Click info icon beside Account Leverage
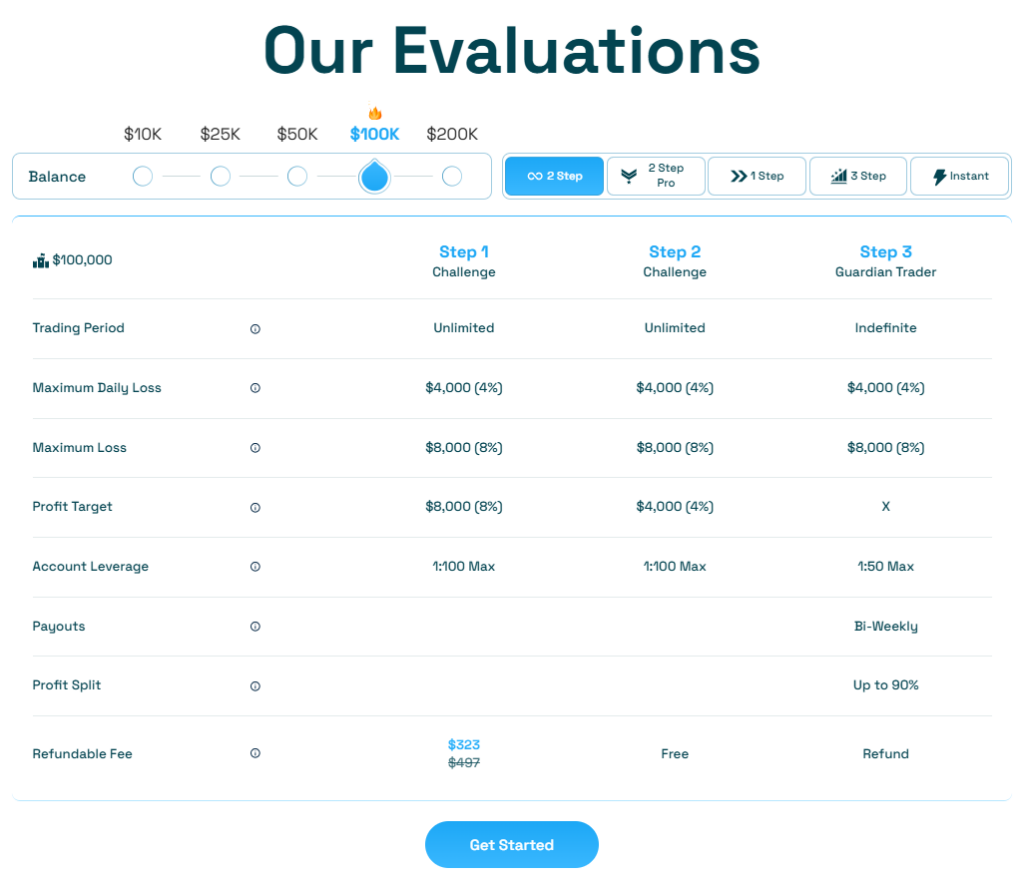Image resolution: width=1024 pixels, height=884 pixels. [255, 567]
